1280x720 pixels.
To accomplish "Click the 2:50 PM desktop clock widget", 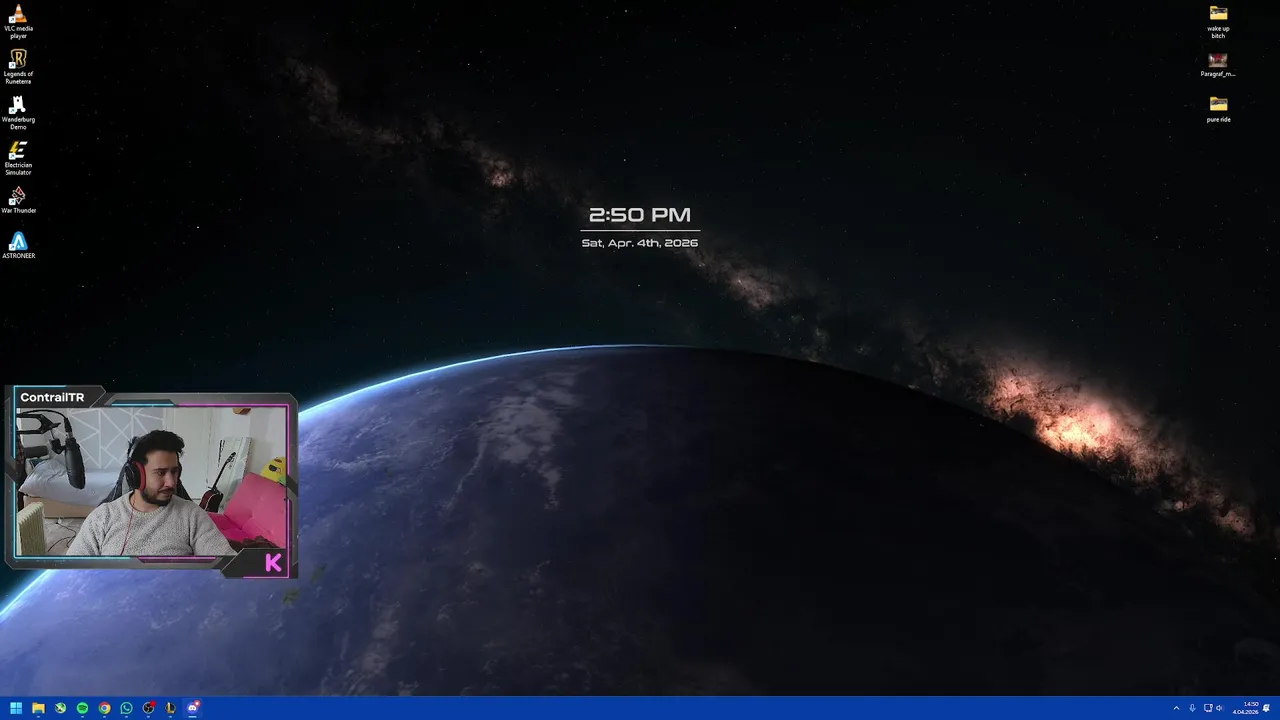I will tap(640, 215).
